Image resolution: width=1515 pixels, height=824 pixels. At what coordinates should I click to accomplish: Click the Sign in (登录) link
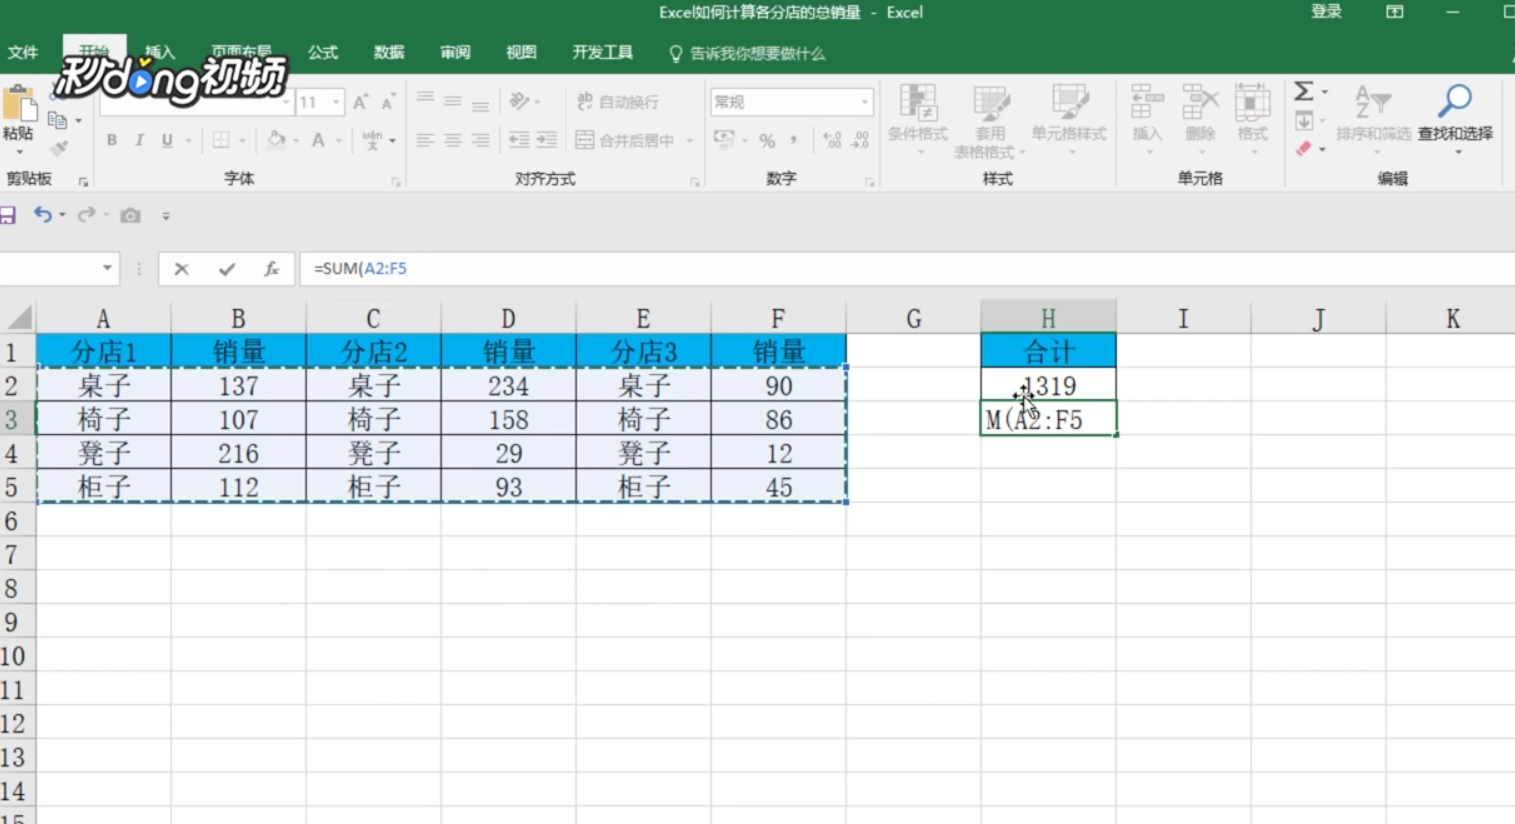[1326, 12]
